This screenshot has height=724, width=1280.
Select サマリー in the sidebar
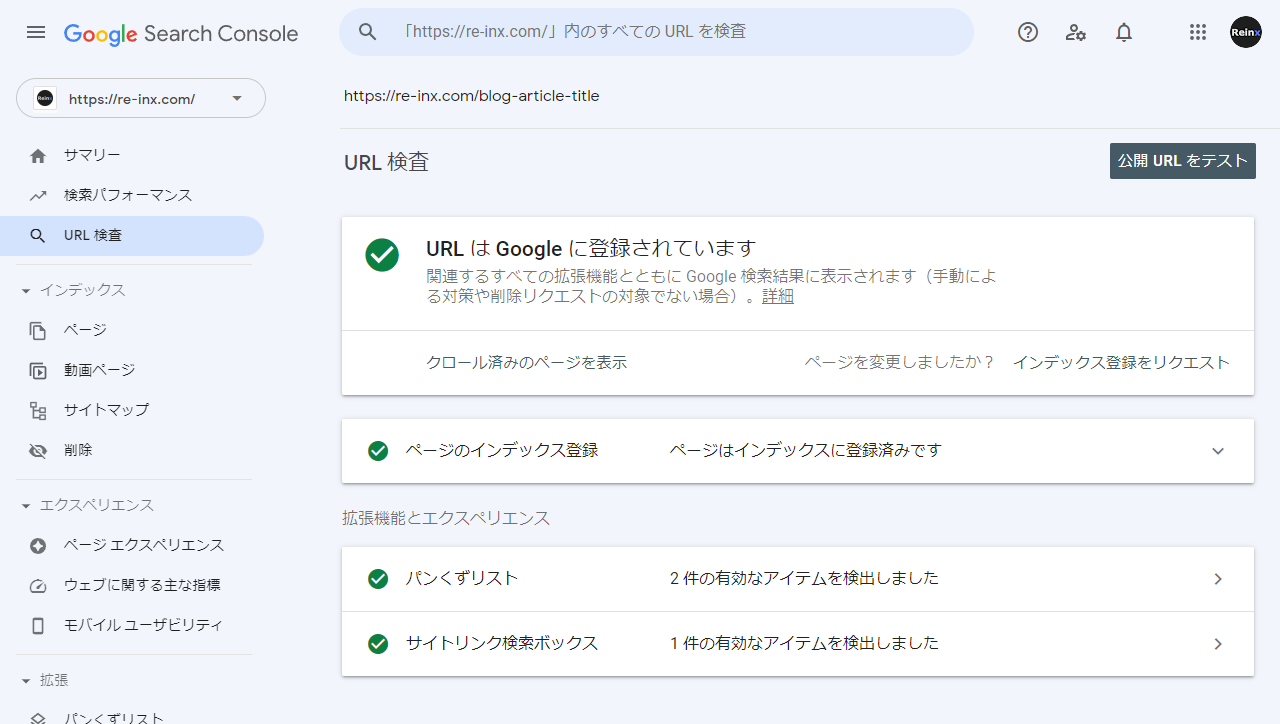point(132,155)
